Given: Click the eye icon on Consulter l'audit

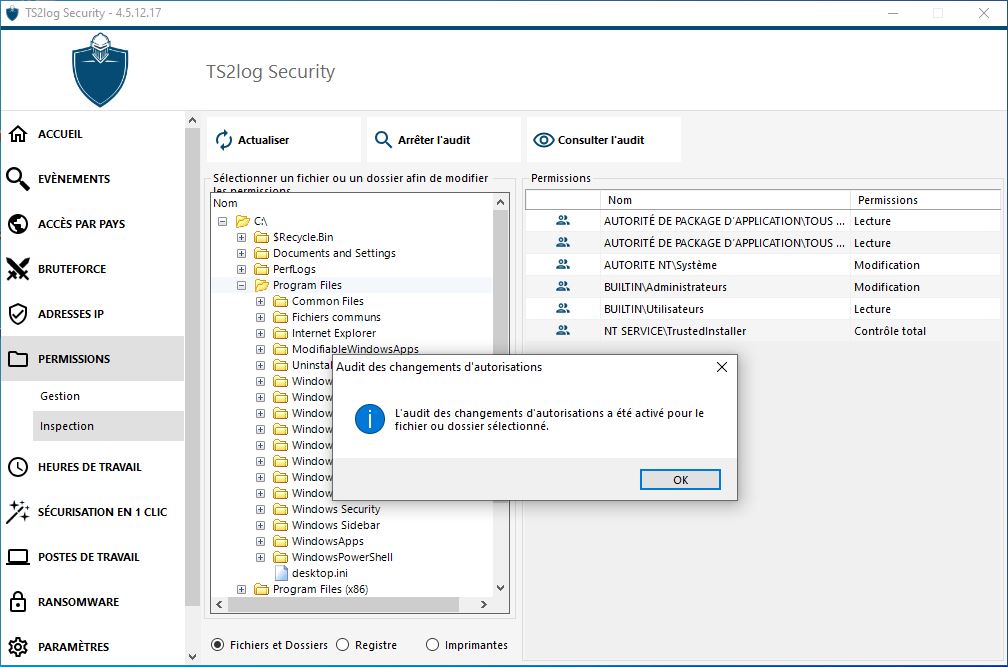Looking at the screenshot, I should [x=543, y=139].
